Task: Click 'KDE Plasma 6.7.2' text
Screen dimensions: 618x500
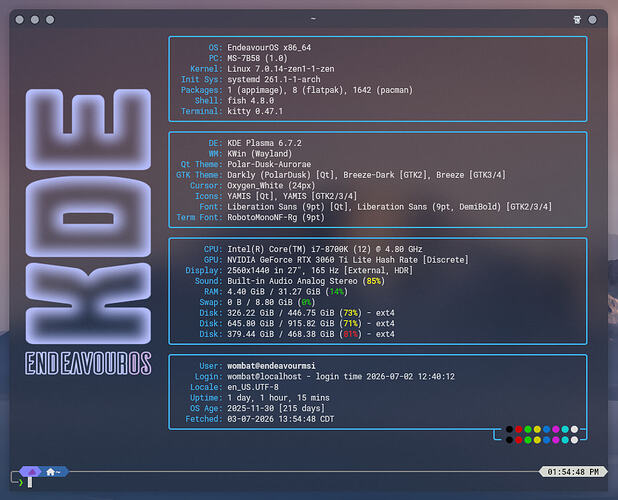Action: click(264, 143)
